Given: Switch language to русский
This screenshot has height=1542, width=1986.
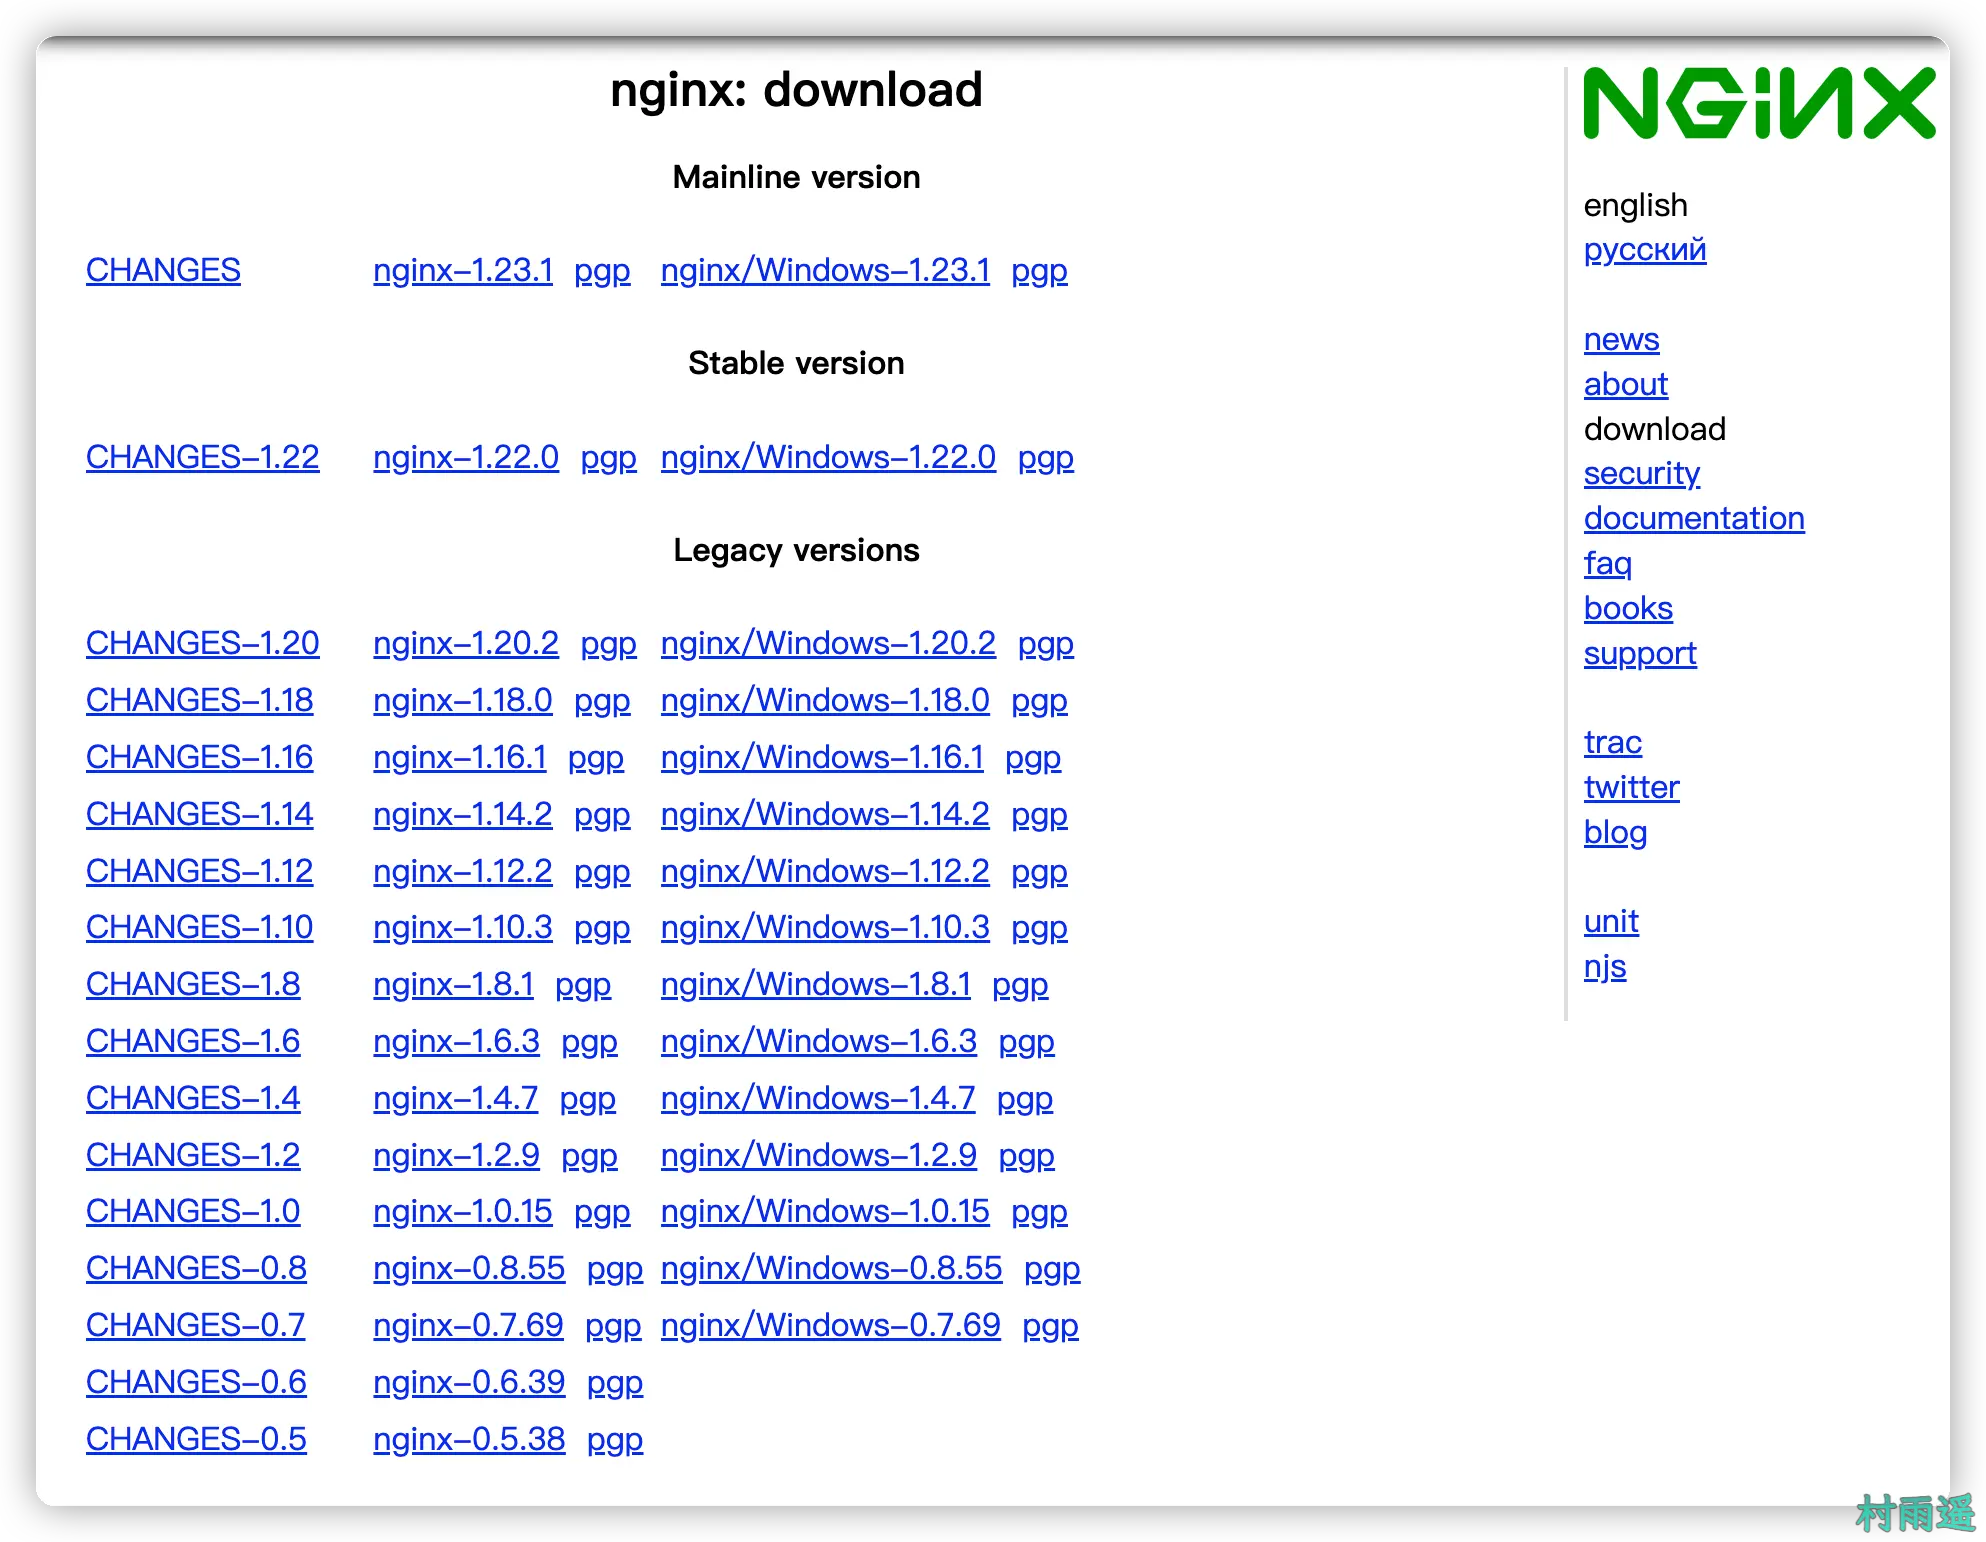Looking at the screenshot, I should pyautogui.click(x=1644, y=249).
